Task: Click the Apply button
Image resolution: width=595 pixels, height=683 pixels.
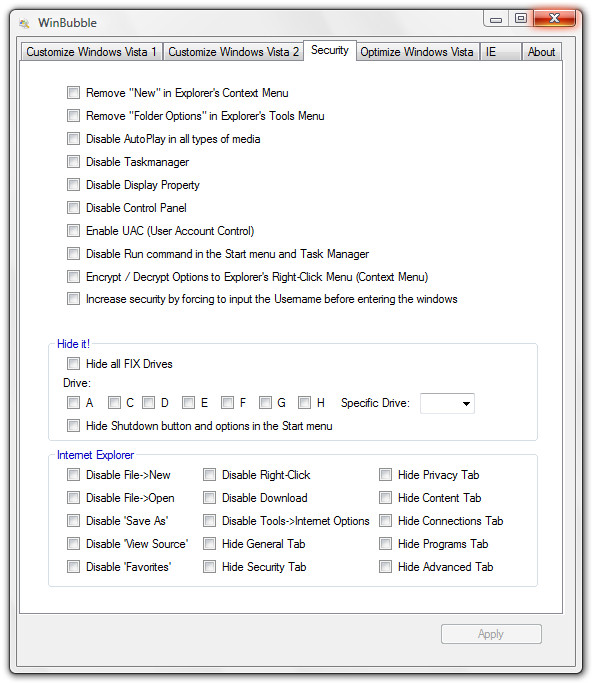Action: click(491, 634)
